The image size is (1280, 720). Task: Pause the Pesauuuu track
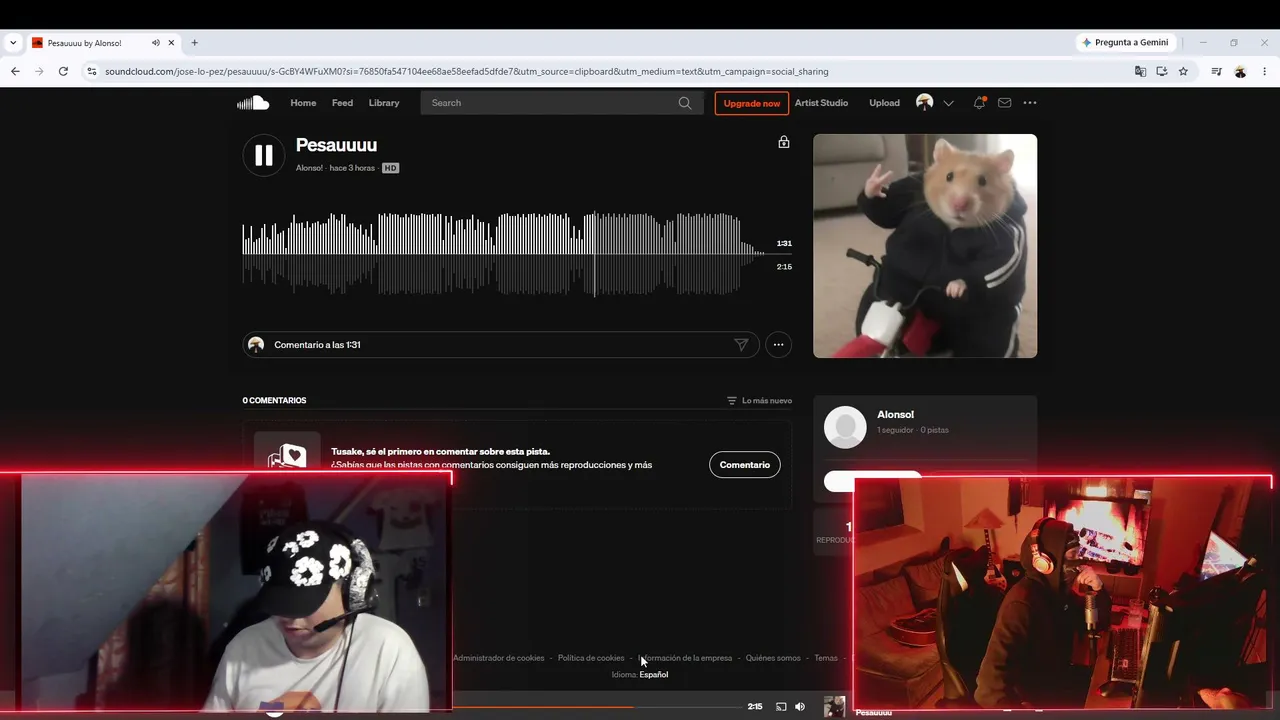point(264,155)
